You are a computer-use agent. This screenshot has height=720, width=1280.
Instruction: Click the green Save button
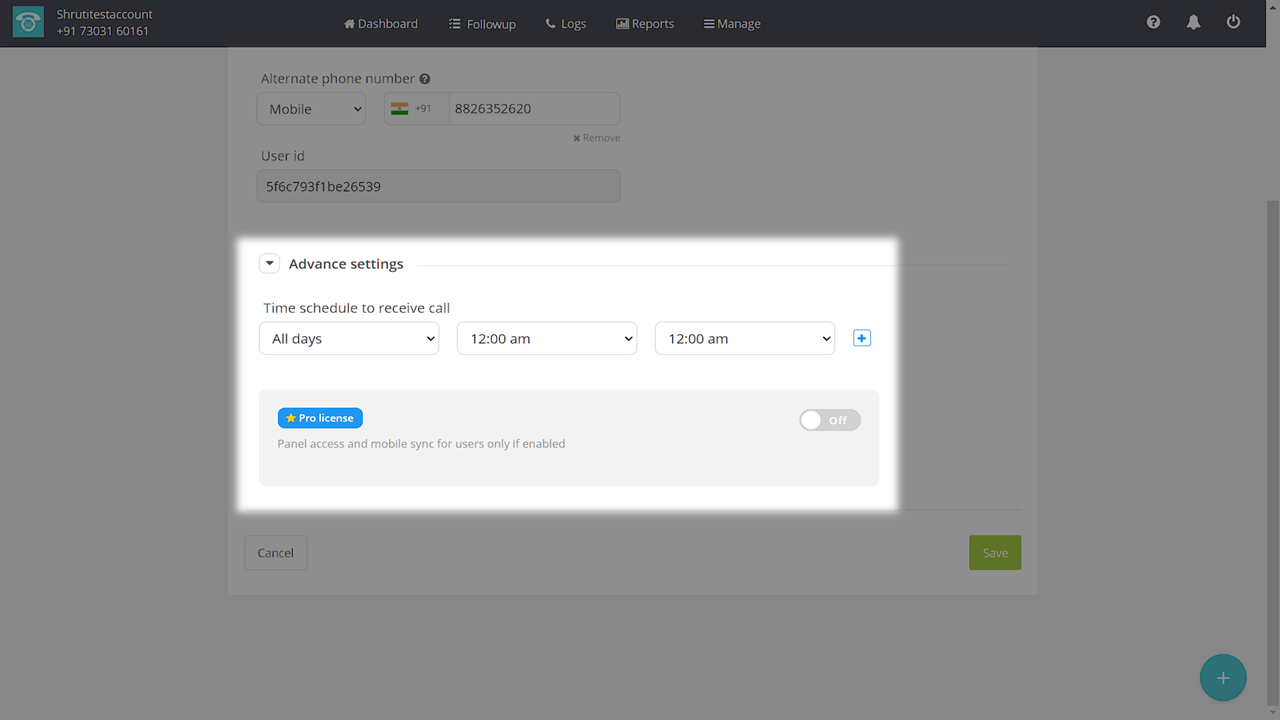994,553
